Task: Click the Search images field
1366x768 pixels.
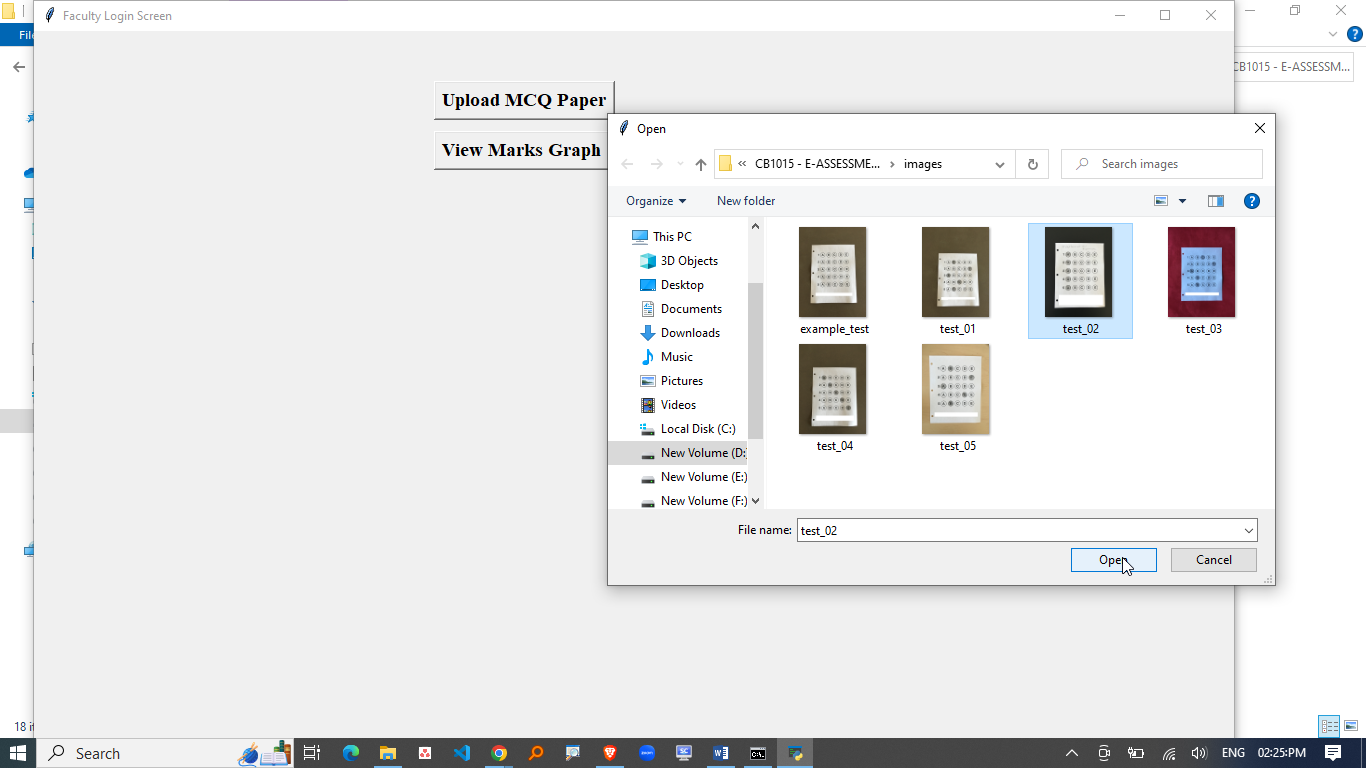Action: (1162, 164)
